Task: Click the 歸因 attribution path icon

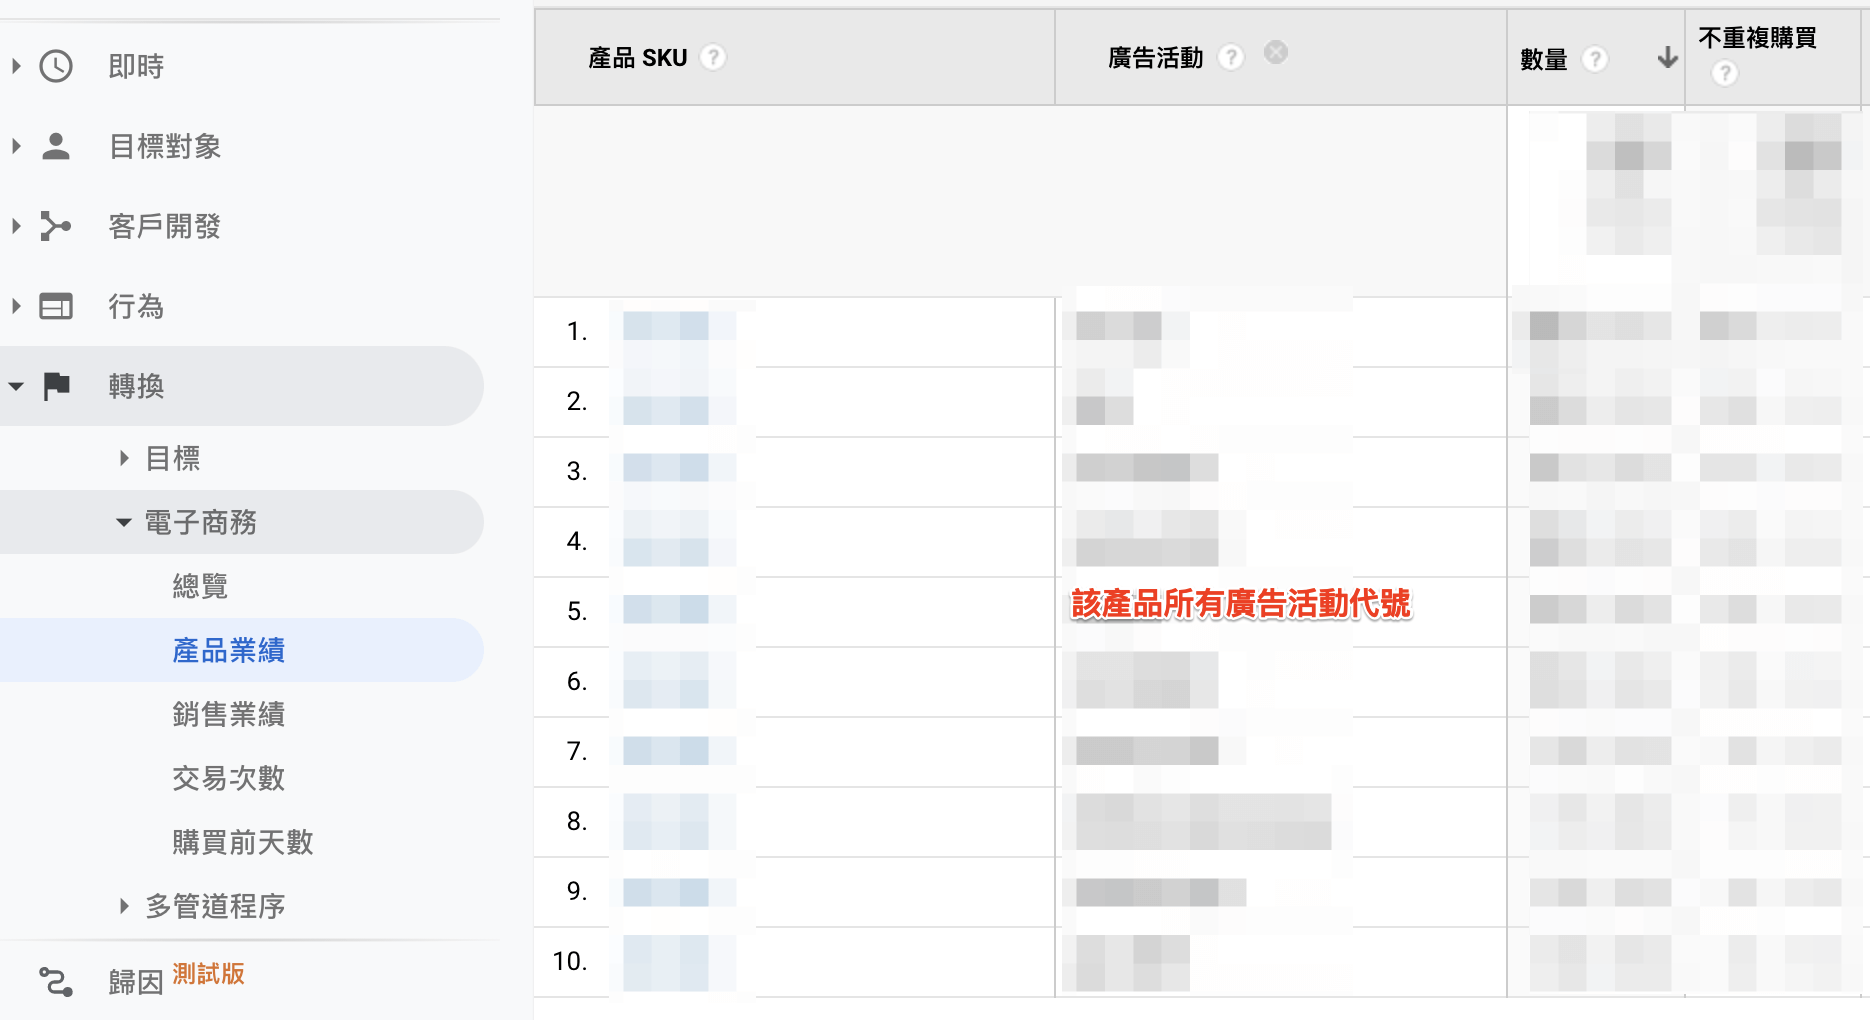Action: (x=56, y=982)
